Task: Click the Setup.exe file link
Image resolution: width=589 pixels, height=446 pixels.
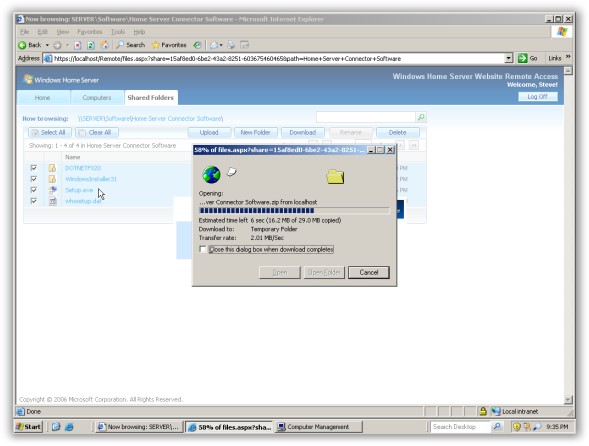Action: click(79, 190)
